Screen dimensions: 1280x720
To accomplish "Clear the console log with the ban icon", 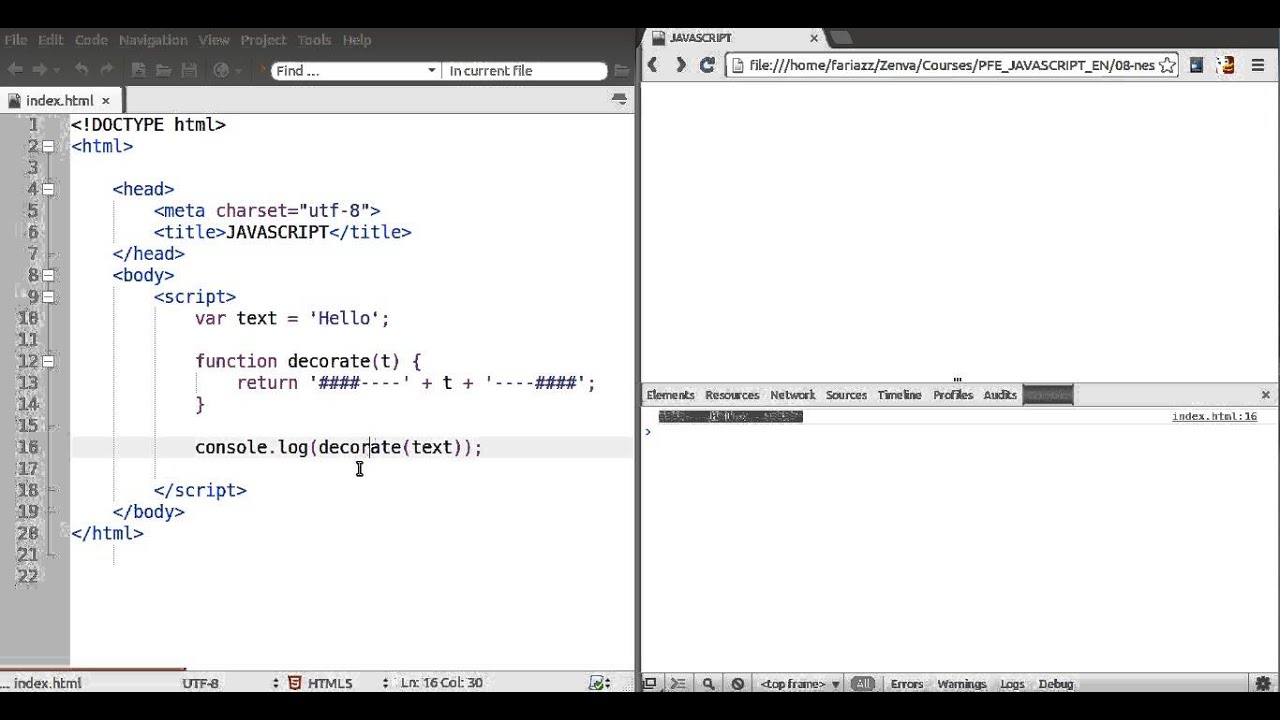I will coord(738,684).
